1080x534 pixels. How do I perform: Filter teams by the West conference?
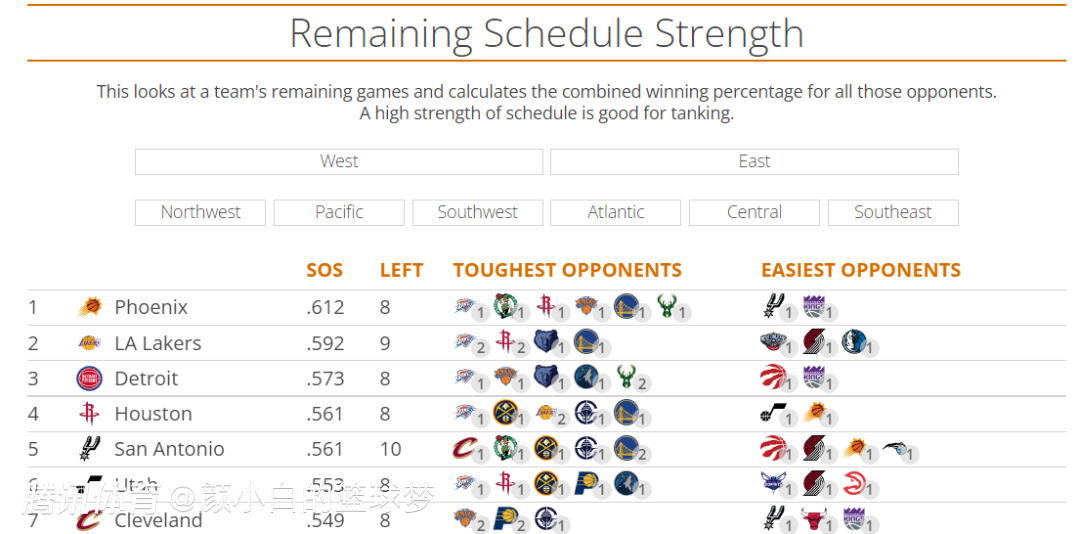(x=339, y=162)
